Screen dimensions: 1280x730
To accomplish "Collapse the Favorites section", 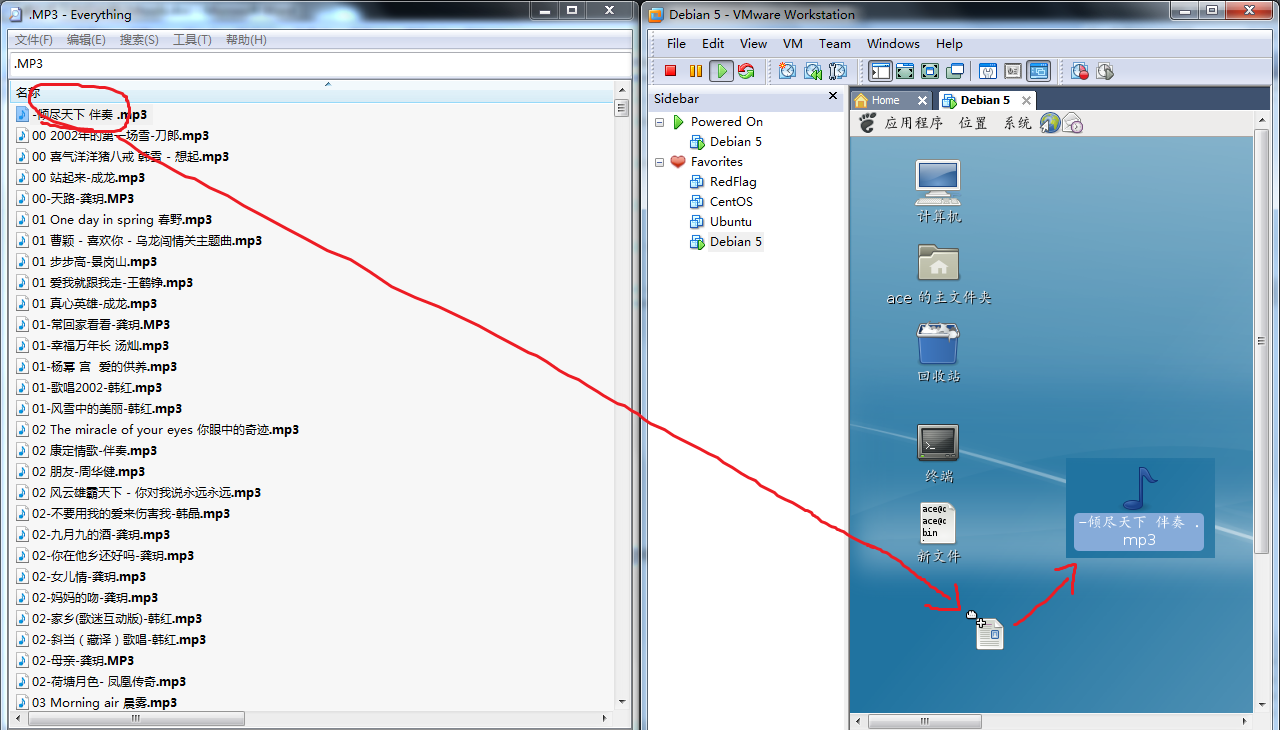I will pyautogui.click(x=659, y=161).
